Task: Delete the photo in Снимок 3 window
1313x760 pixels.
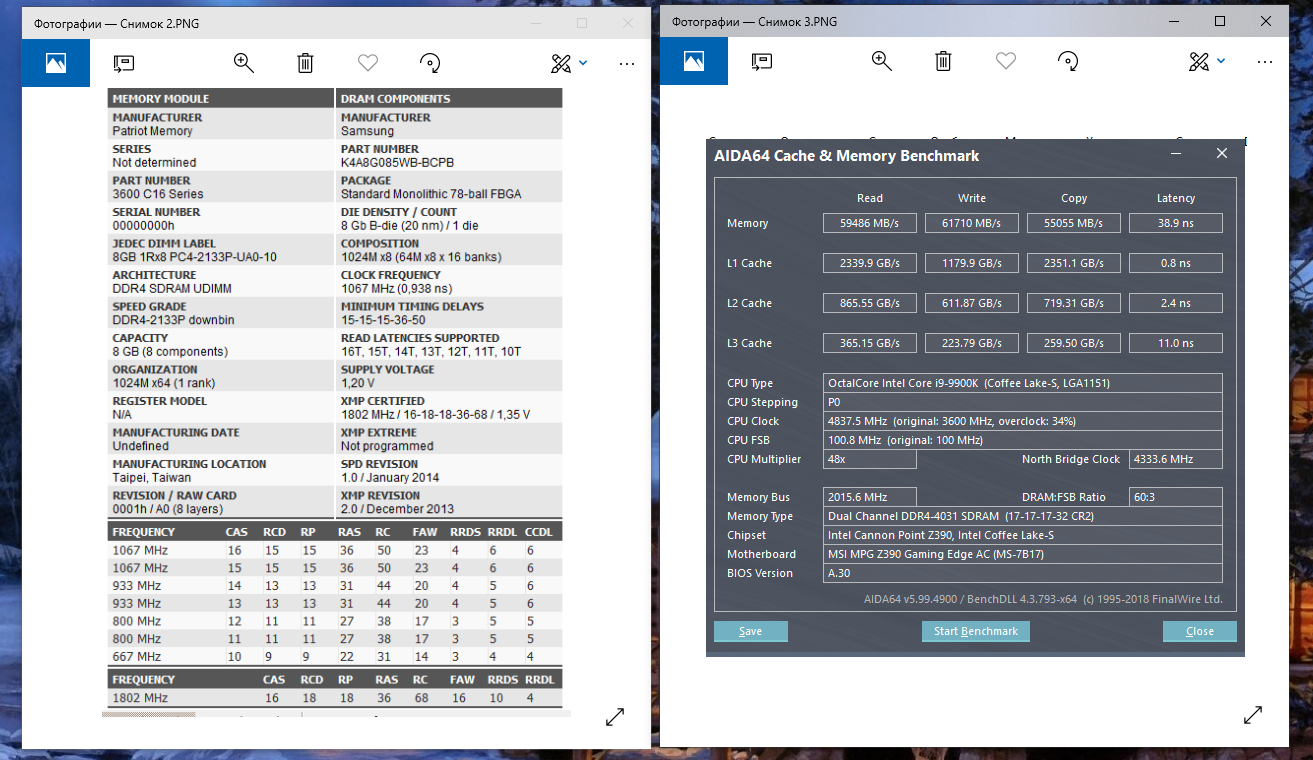Action: 943,61
